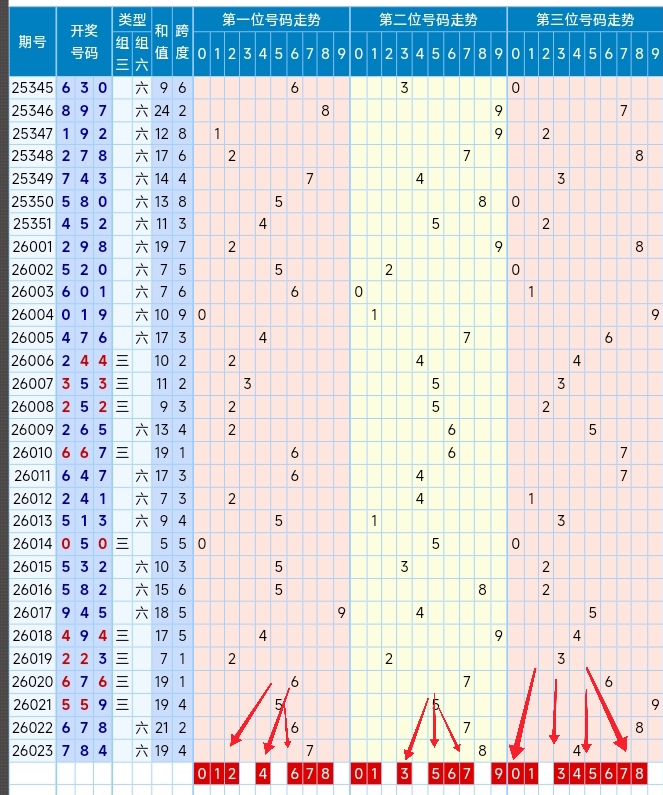Viewport: 663px width, 795px height.
Task: Click the 组三 sub-header under 类型
Action: tap(122, 54)
